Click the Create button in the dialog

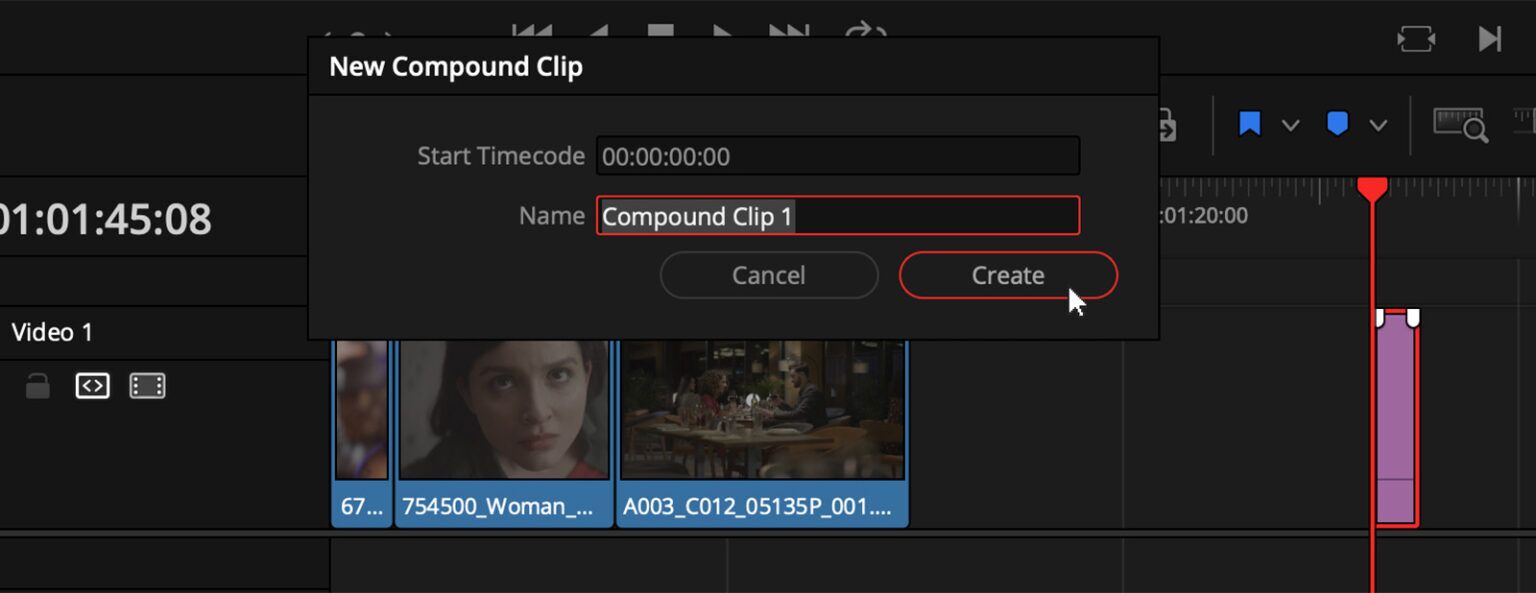[x=1007, y=275]
